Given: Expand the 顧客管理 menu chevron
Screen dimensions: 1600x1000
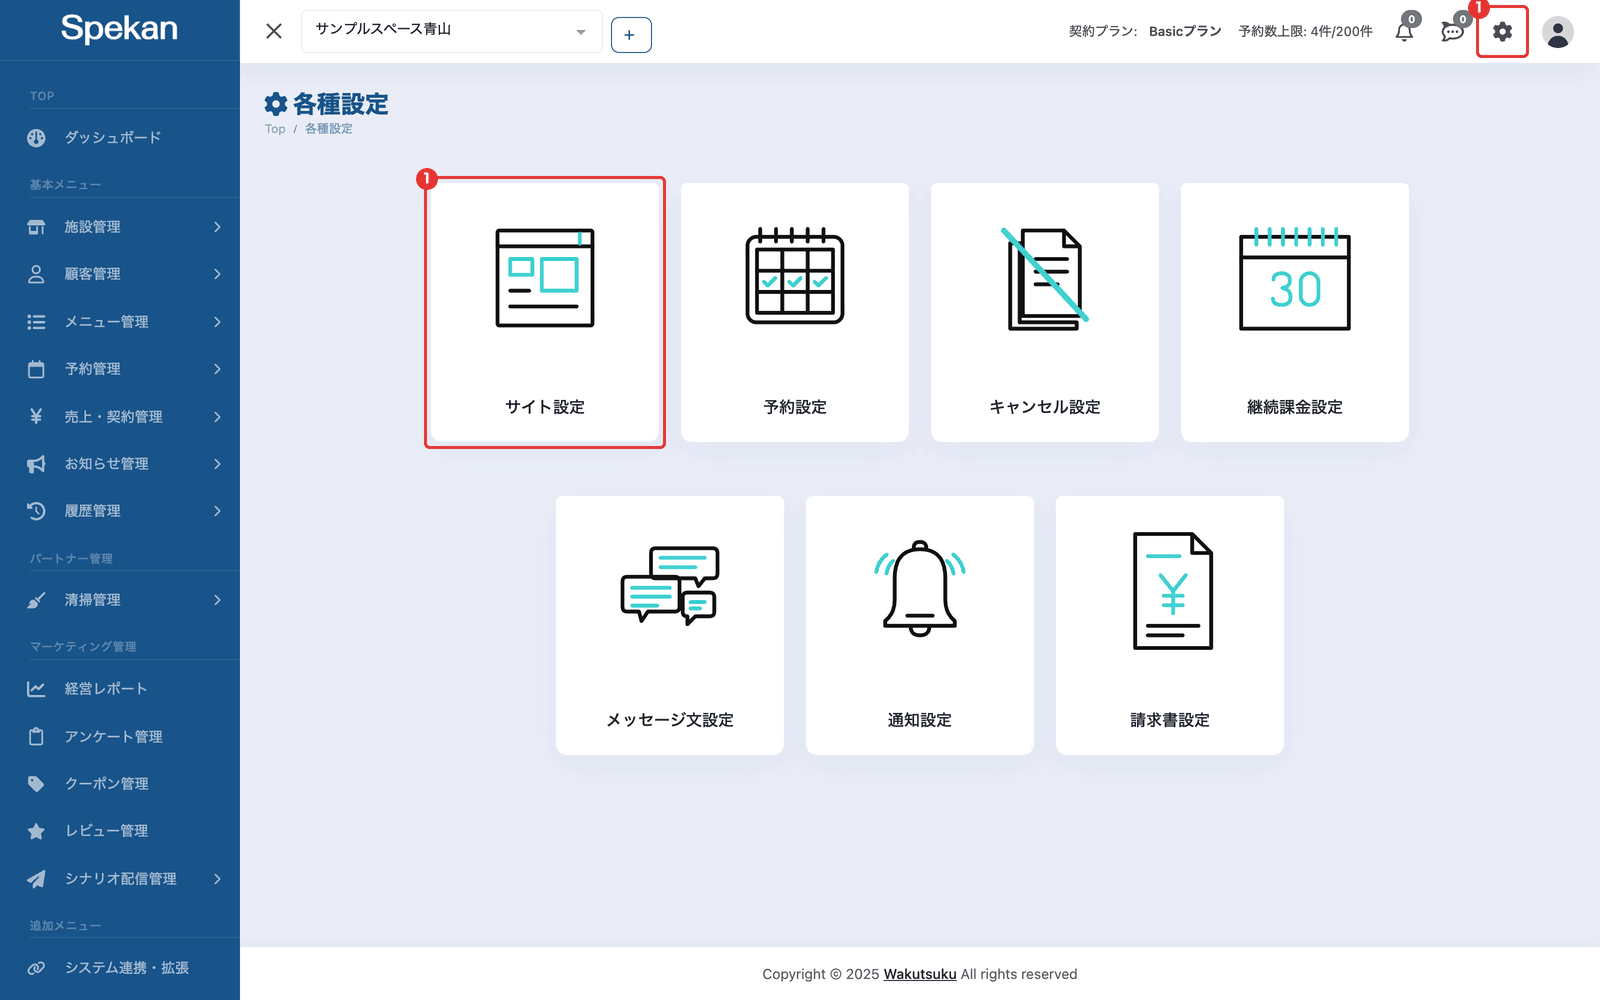Looking at the screenshot, I should (217, 274).
